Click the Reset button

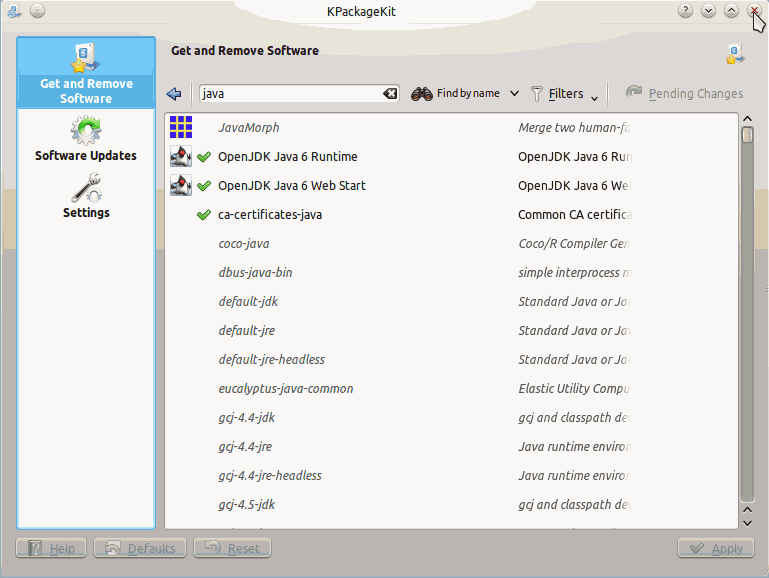point(232,548)
